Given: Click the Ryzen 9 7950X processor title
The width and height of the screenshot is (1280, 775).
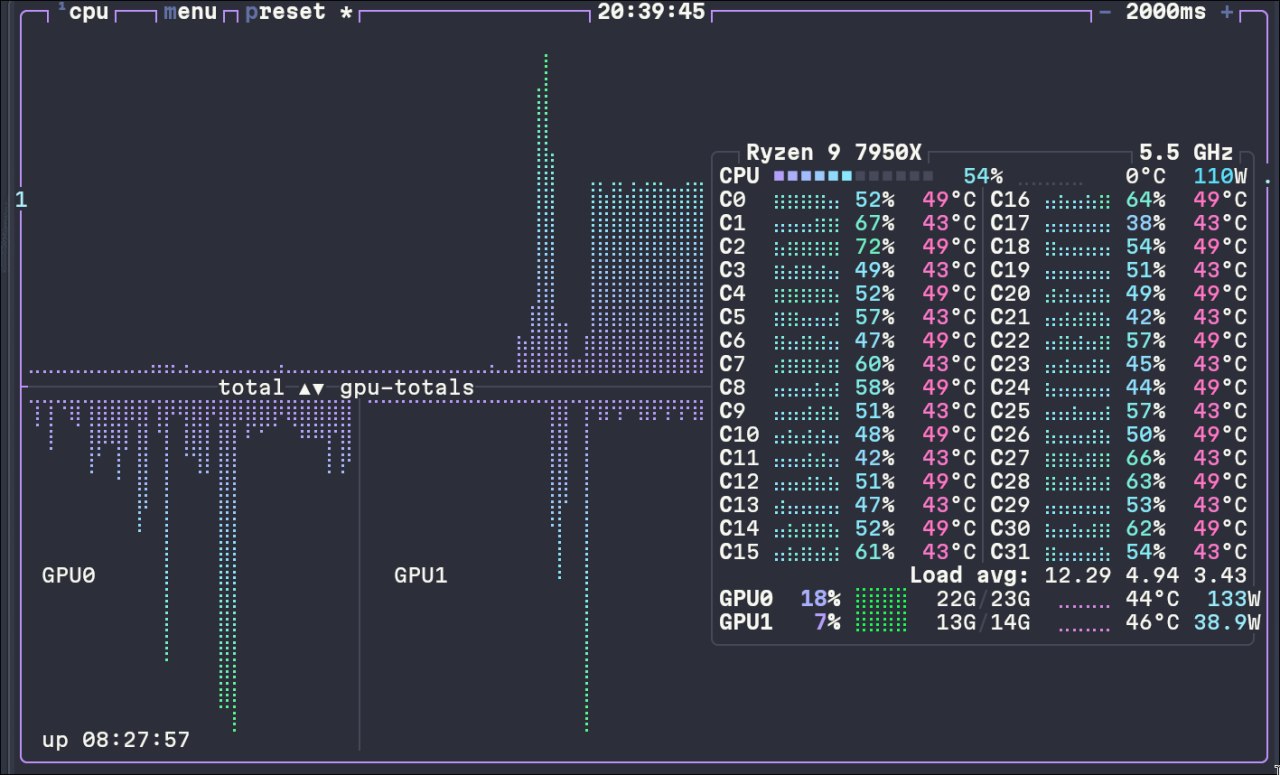Looking at the screenshot, I should pos(834,153).
